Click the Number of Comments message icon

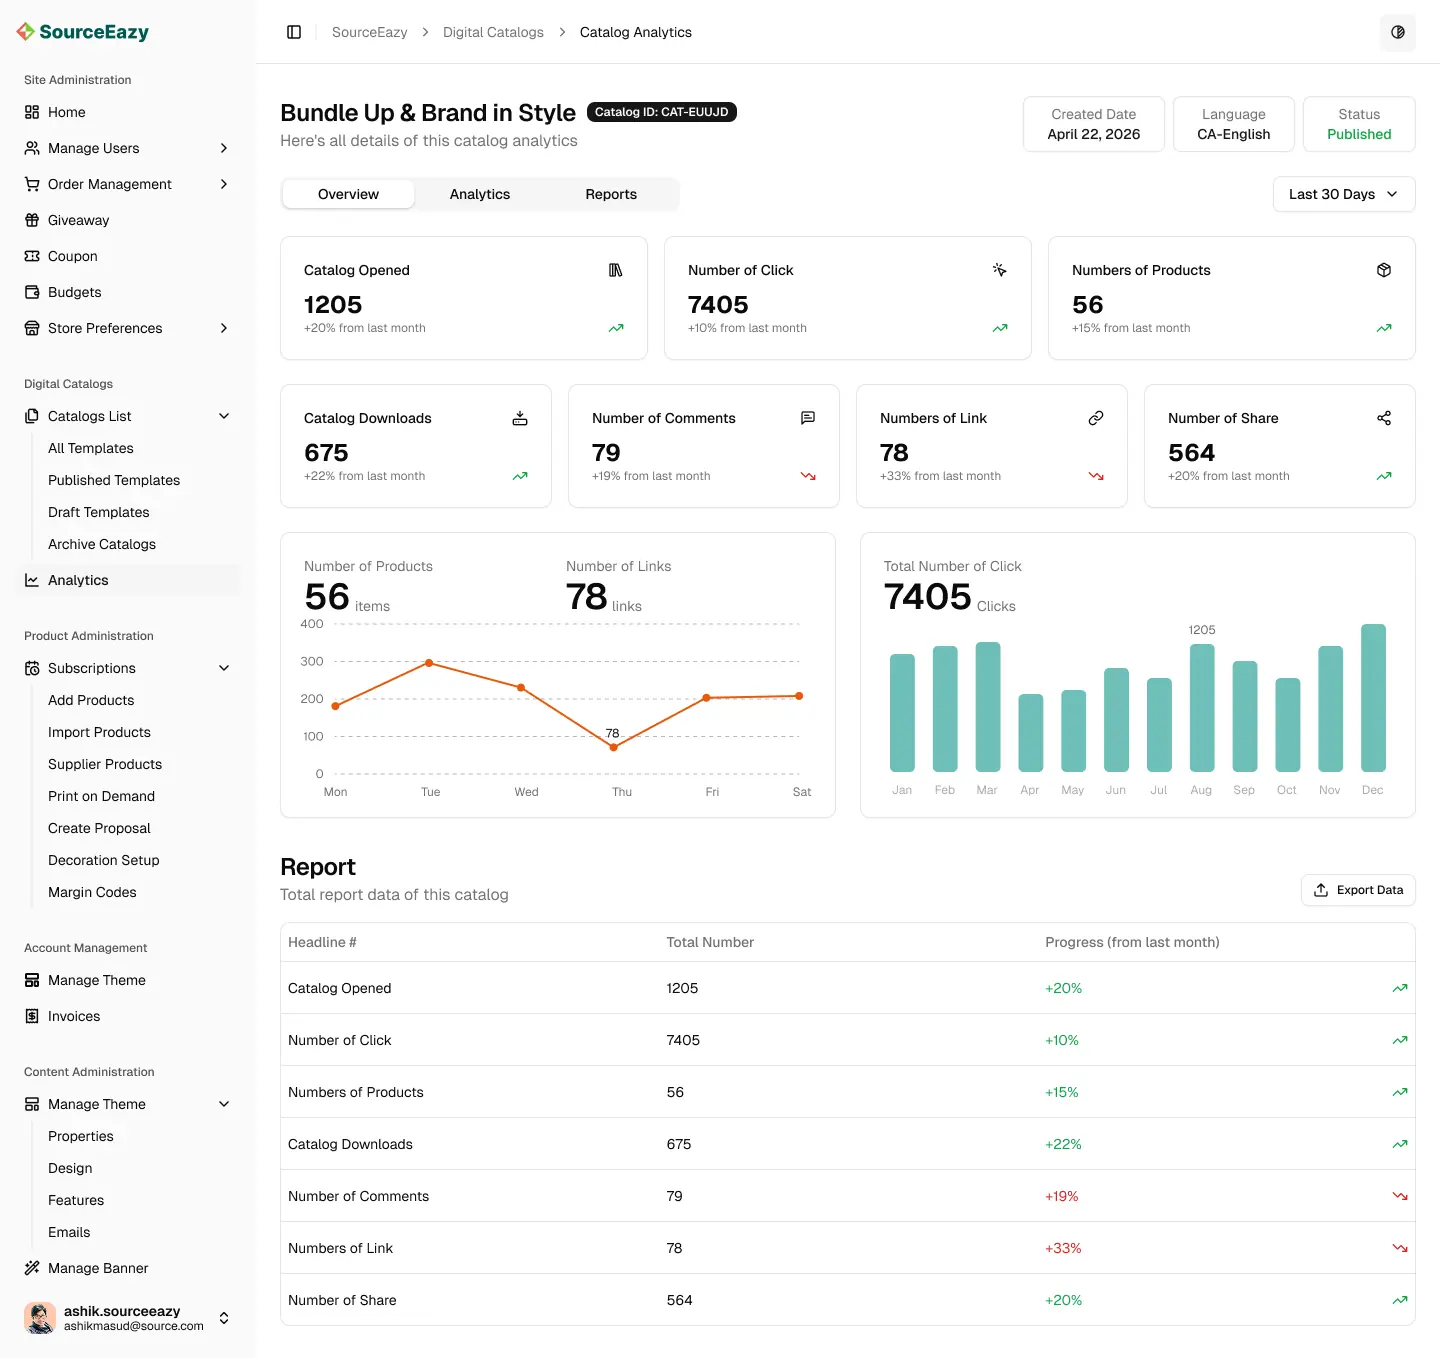(x=808, y=418)
